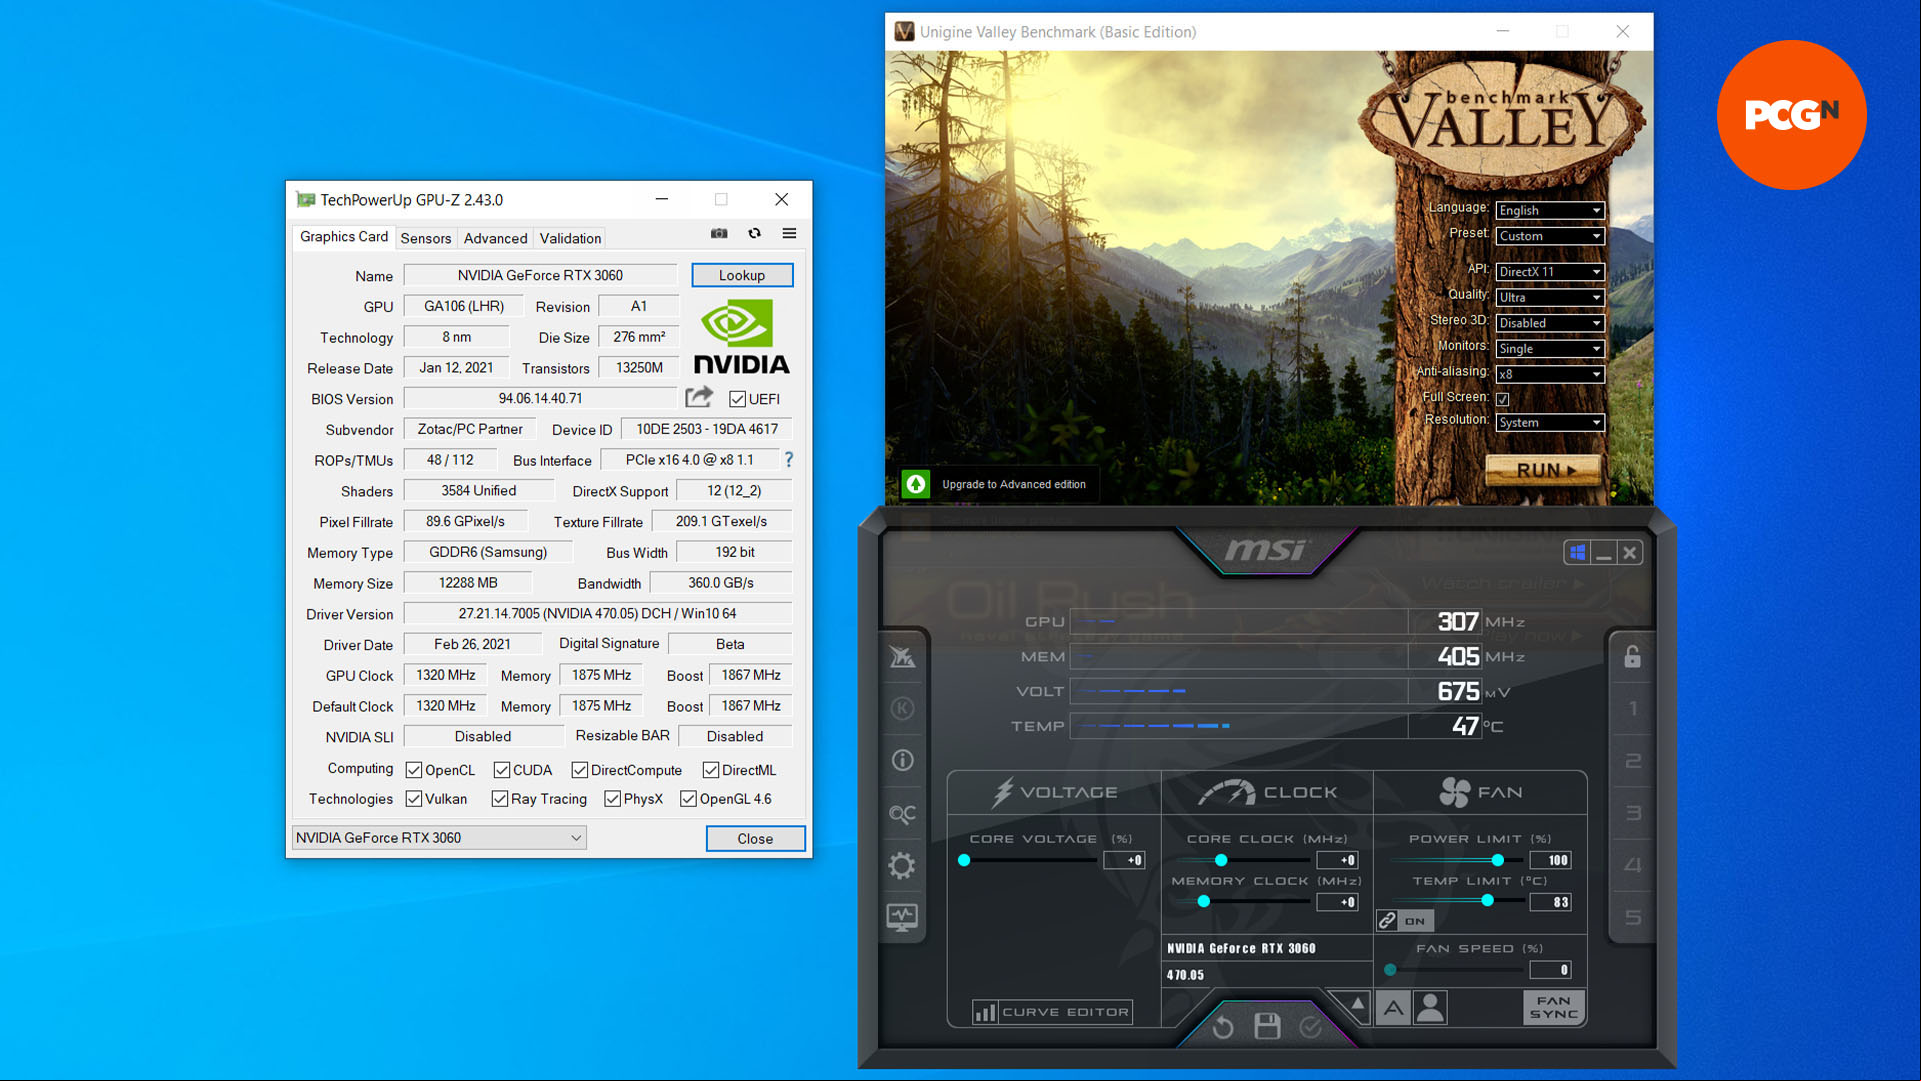Click the Memory Clock slider handle
1921x1081 pixels.
click(x=1204, y=901)
